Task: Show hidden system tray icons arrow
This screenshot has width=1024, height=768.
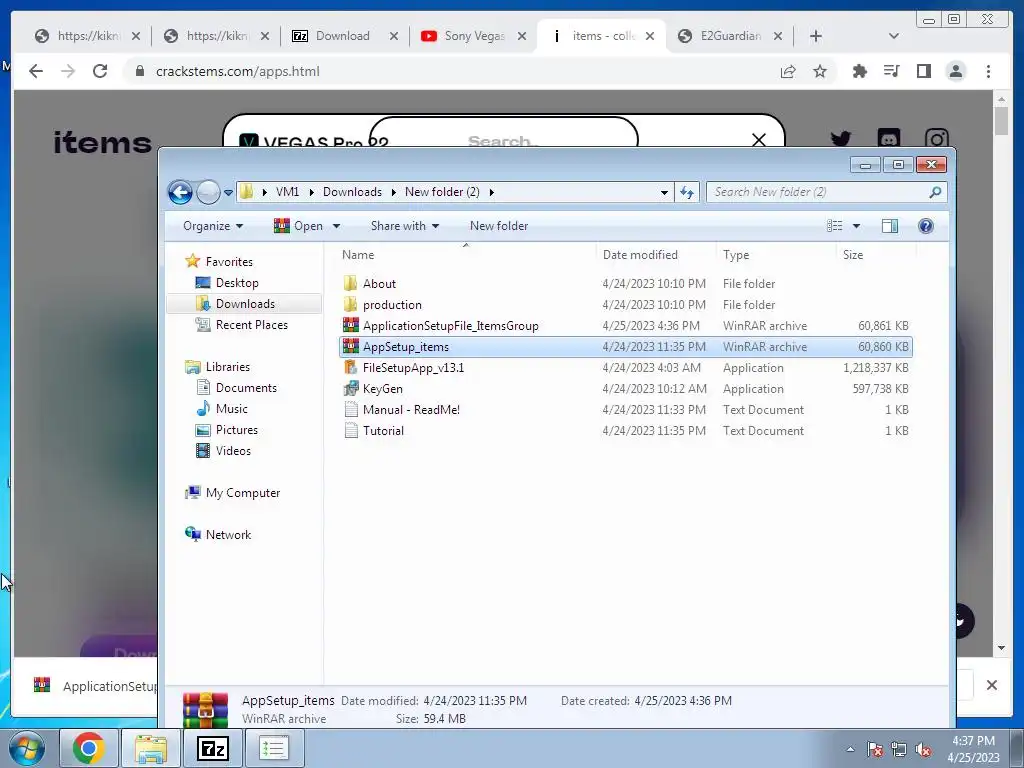Action: pyautogui.click(x=850, y=749)
